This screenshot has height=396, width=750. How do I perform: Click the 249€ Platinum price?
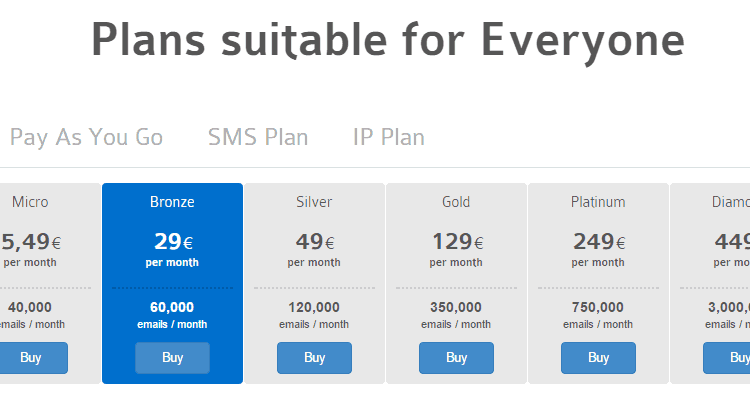coord(599,242)
